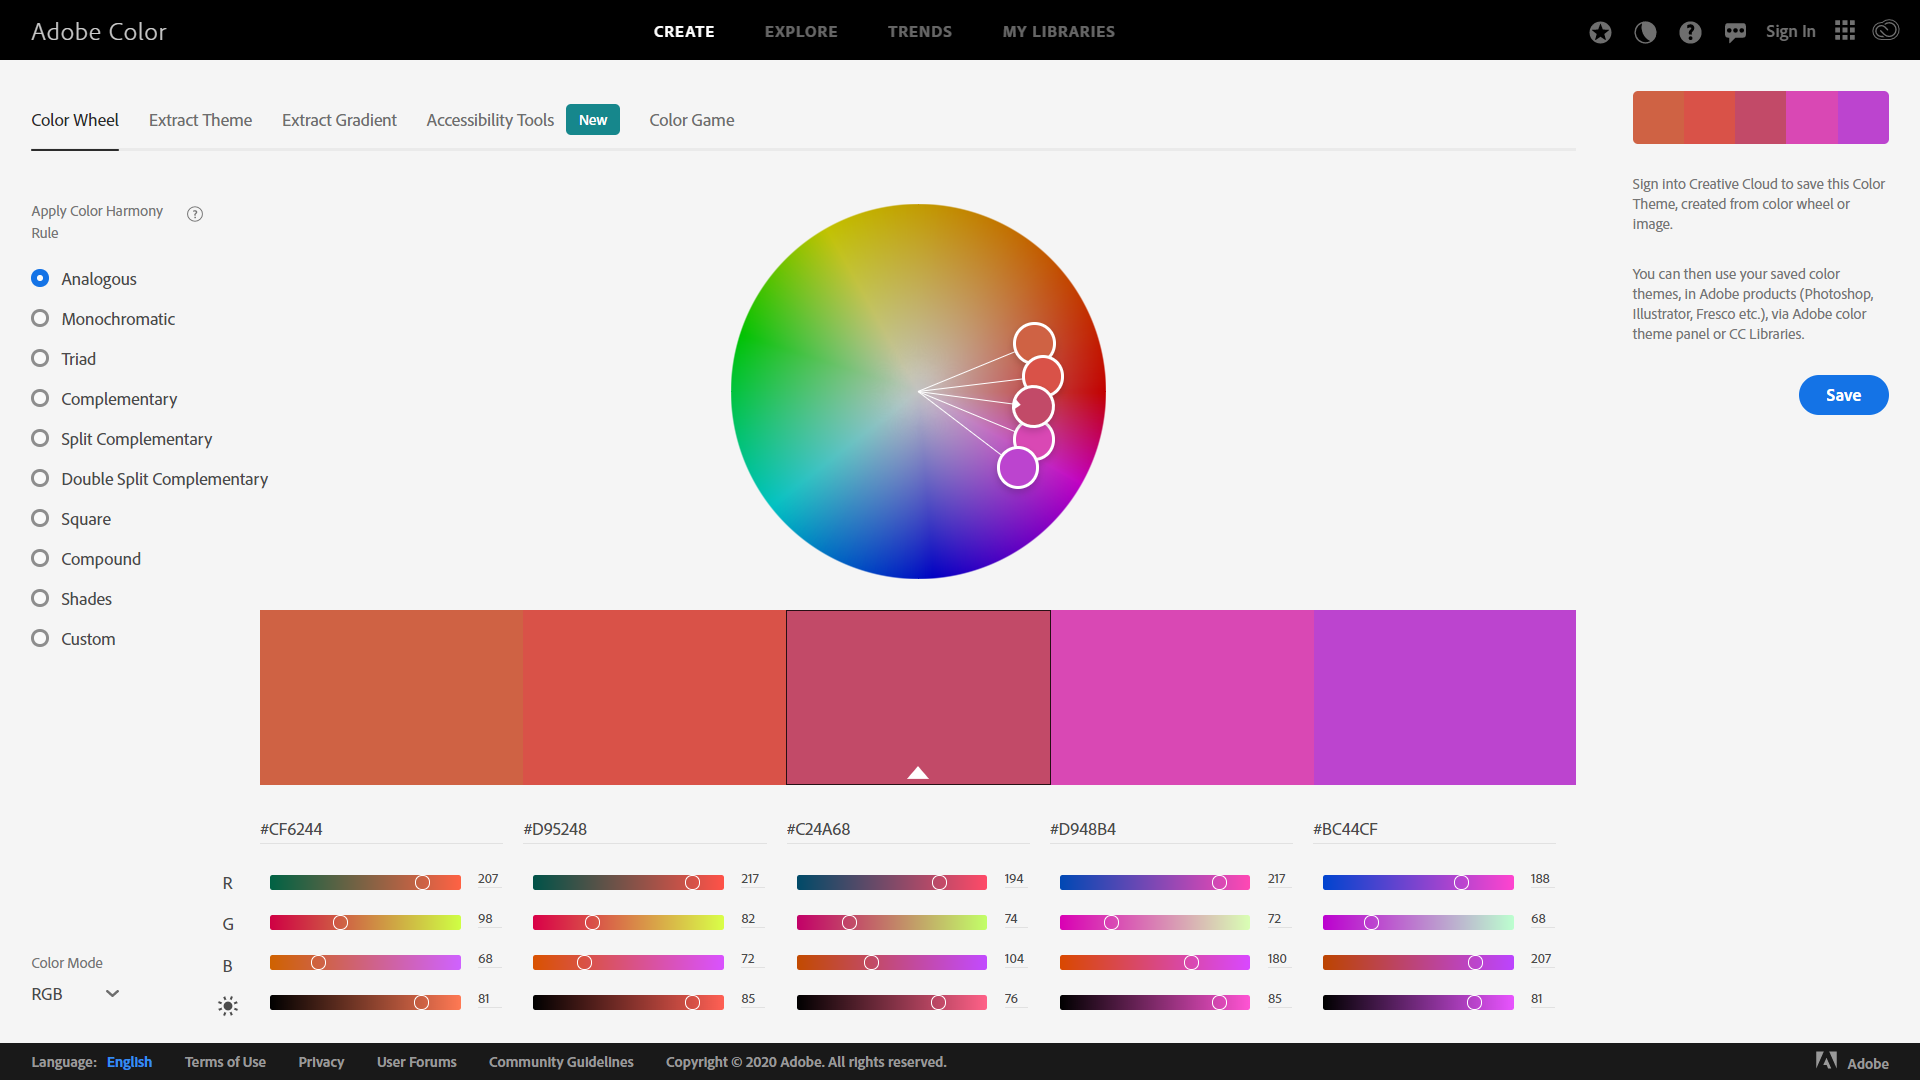Toggle dark mode using the moon icon

point(1645,31)
